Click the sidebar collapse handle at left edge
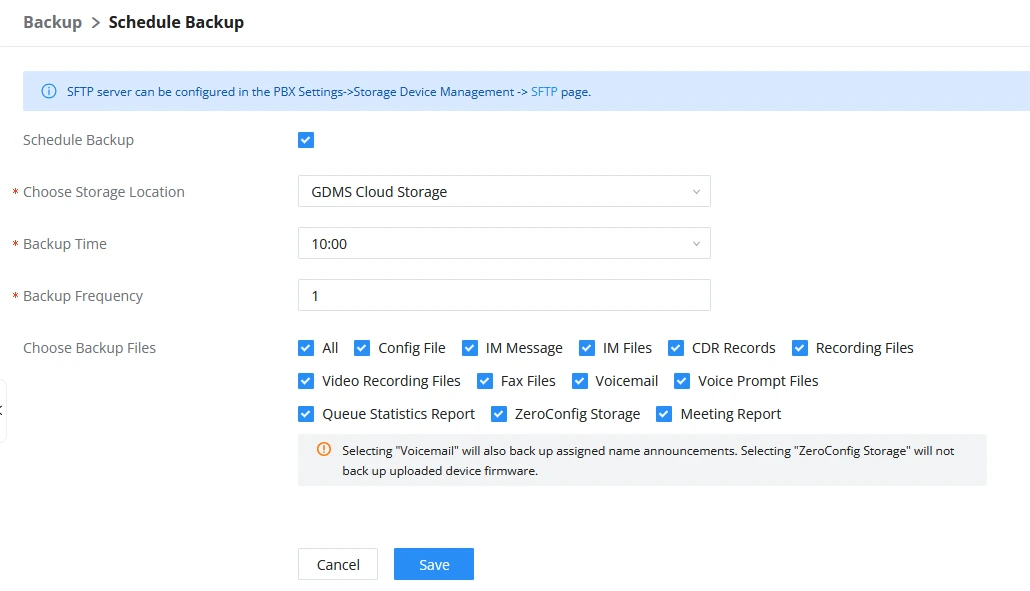The image size is (1030, 591). [x=2, y=411]
